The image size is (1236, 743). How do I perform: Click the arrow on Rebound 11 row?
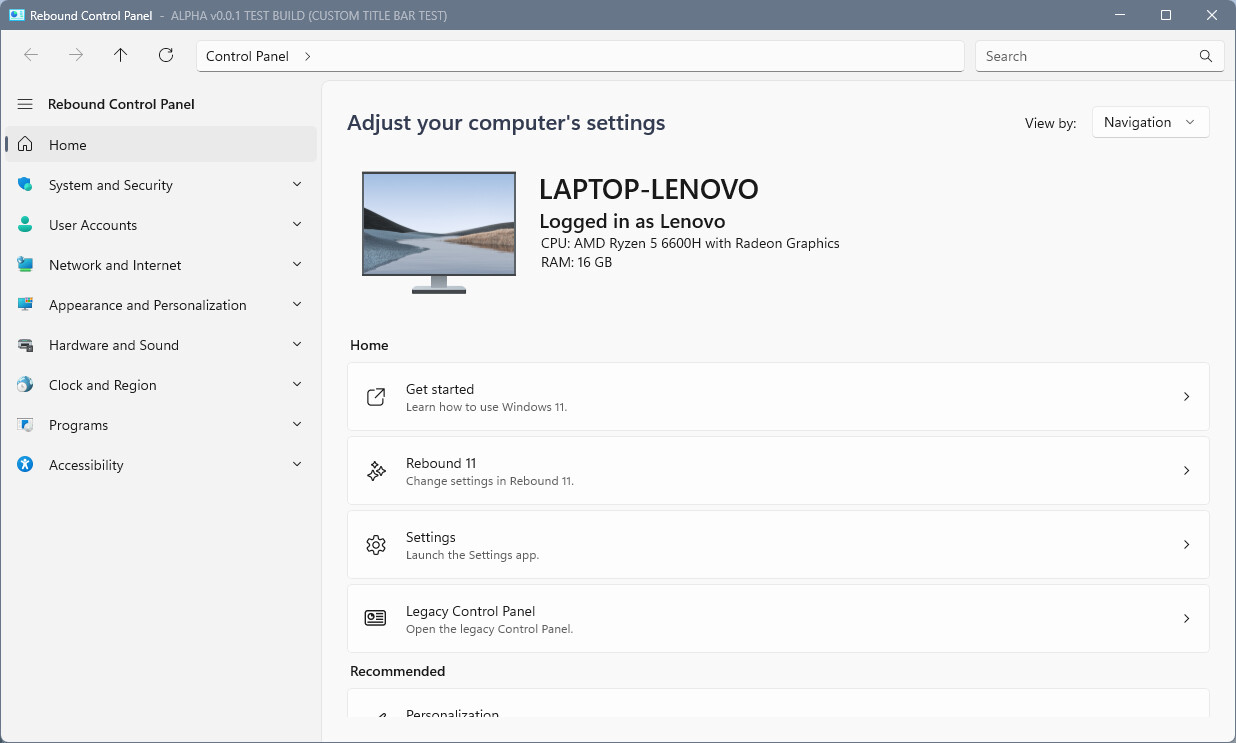[x=1186, y=471]
